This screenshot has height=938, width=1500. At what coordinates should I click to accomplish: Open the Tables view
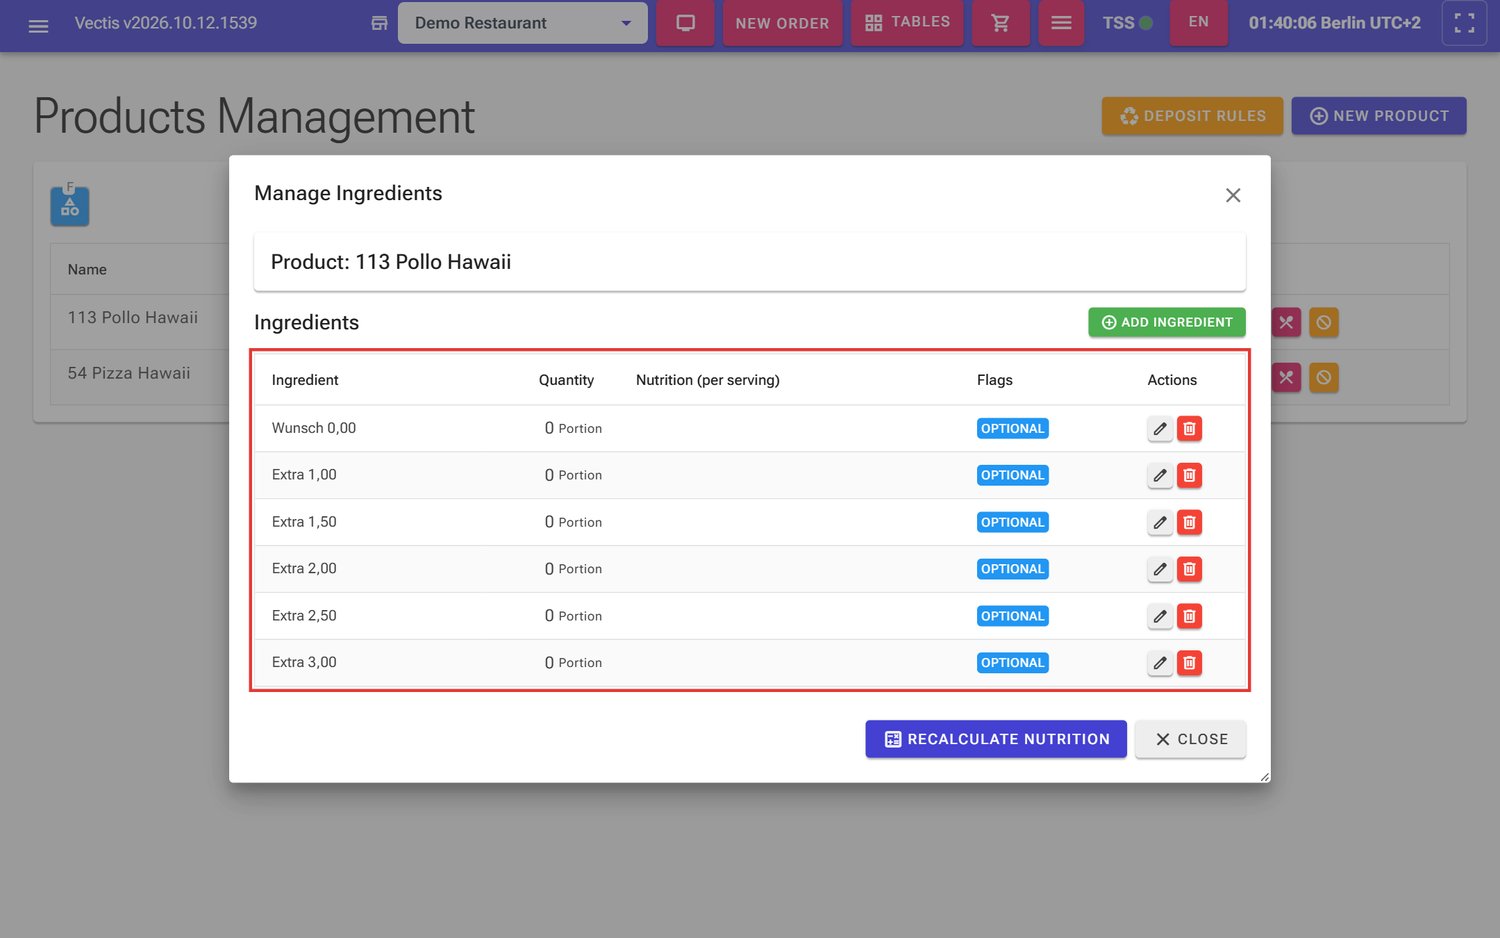point(907,23)
